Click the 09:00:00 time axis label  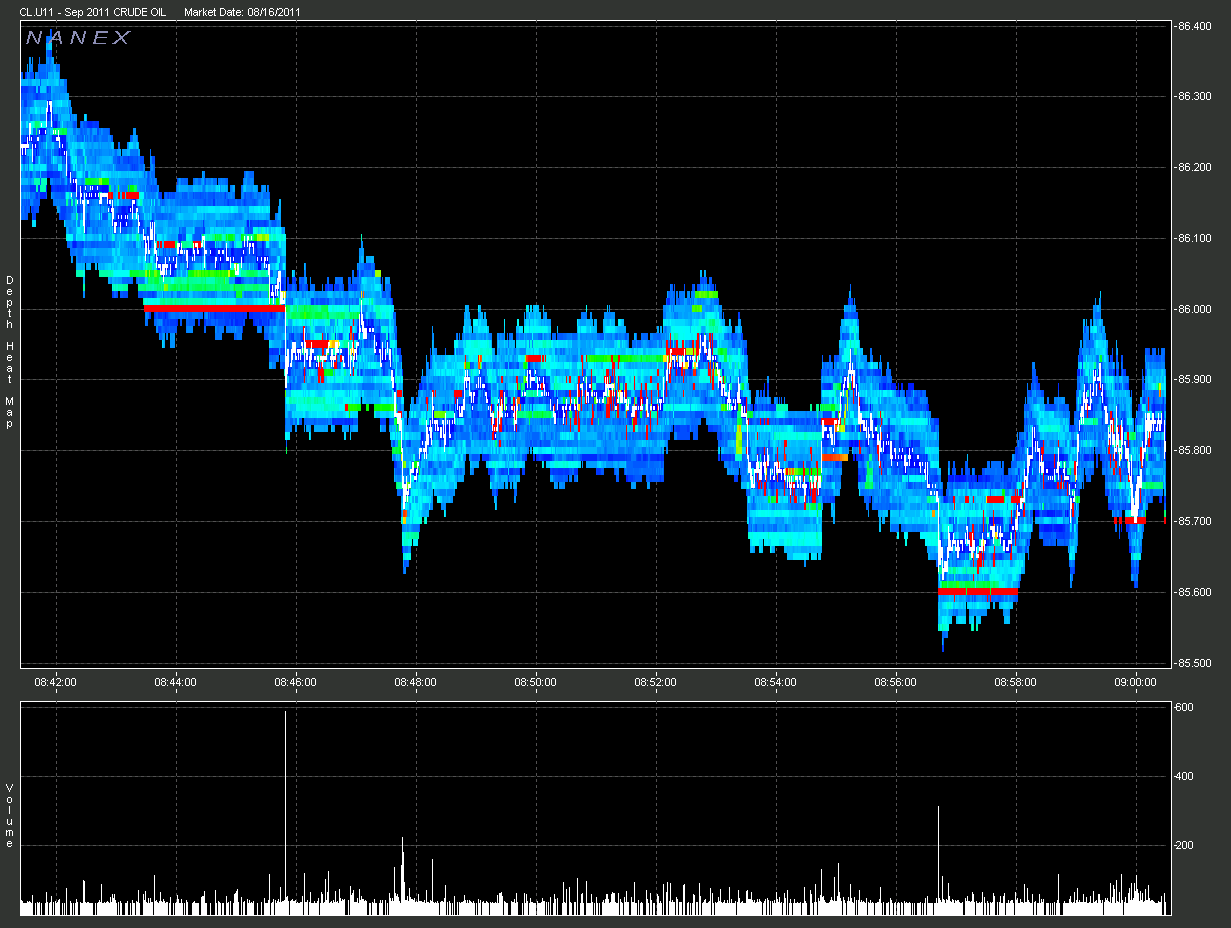point(1136,682)
